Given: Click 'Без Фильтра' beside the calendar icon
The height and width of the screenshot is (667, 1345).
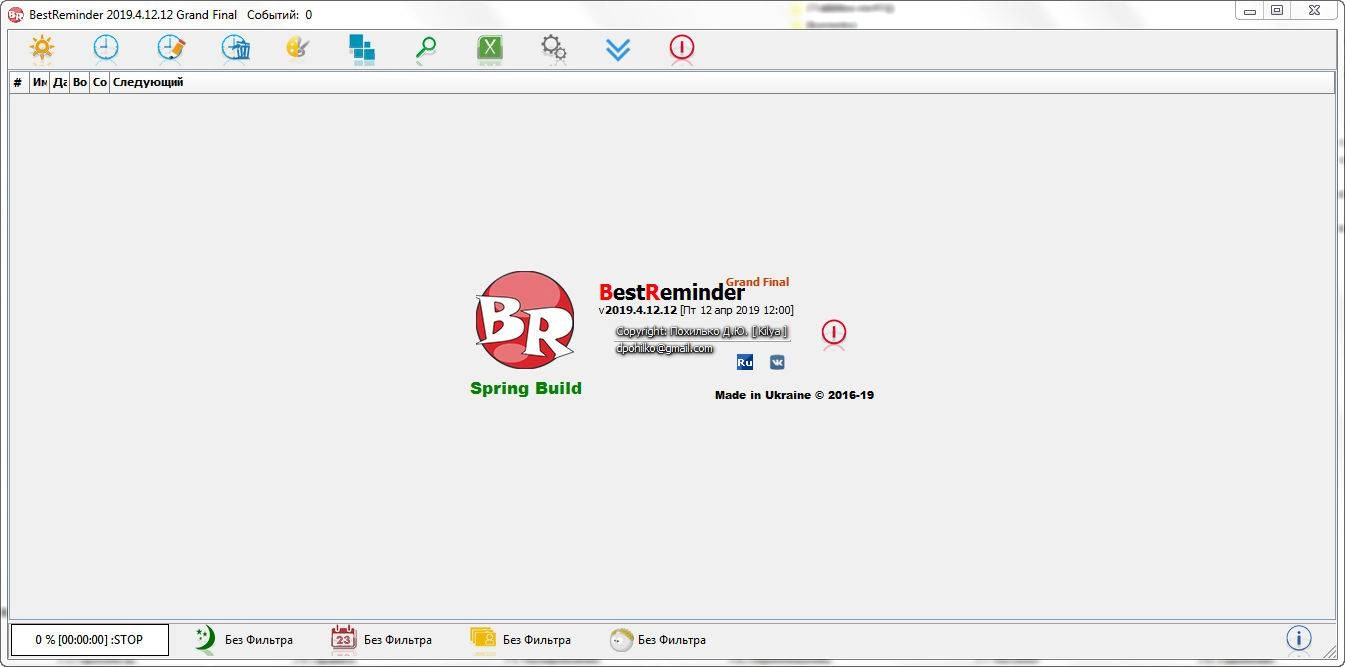Looking at the screenshot, I should (x=398, y=640).
